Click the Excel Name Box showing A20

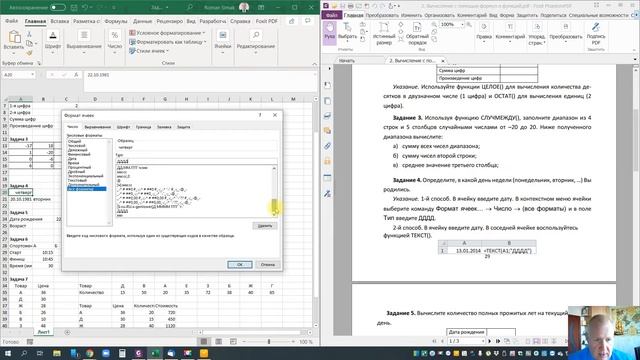[x=19, y=75]
